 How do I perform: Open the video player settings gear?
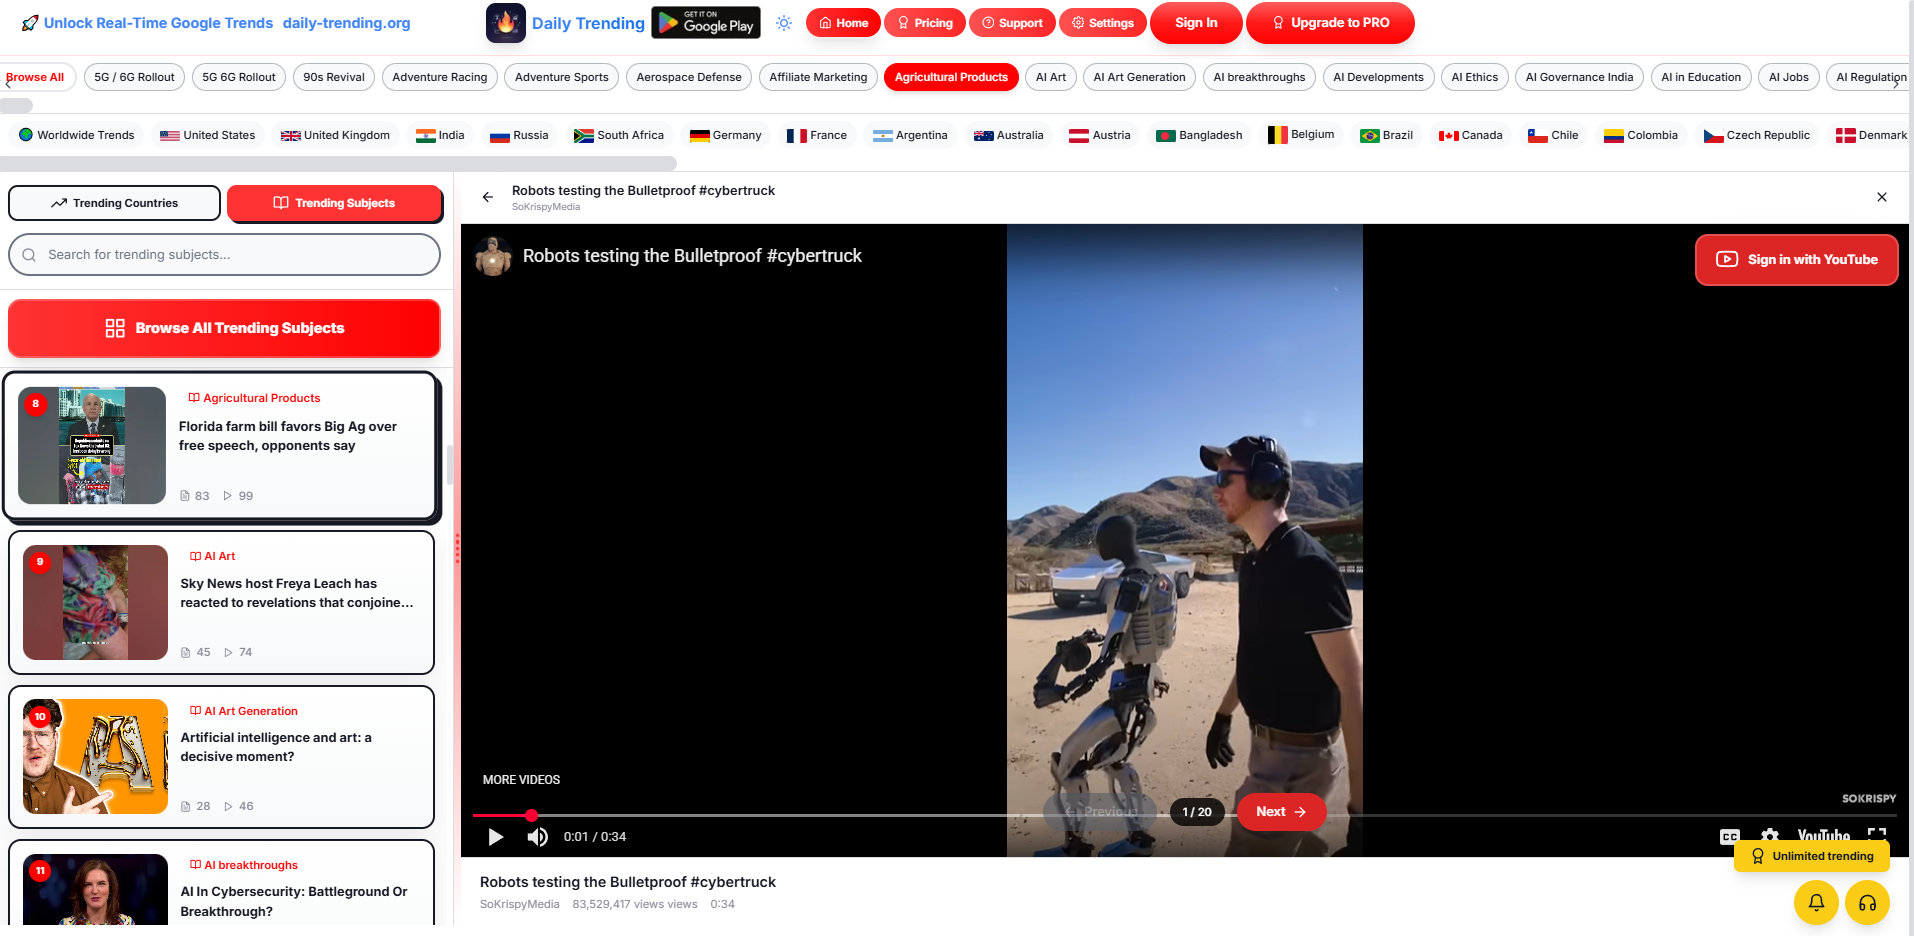1770,836
